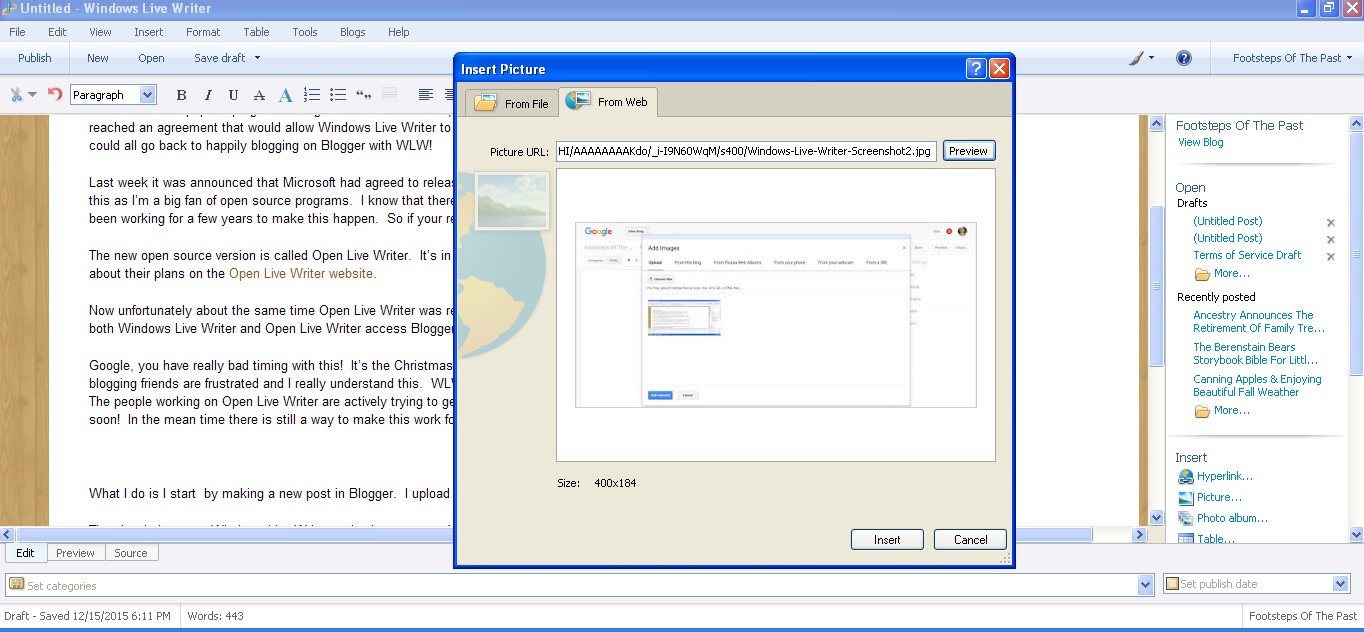Click the Picture URL input field
1364x632 pixels.
pyautogui.click(x=746, y=151)
